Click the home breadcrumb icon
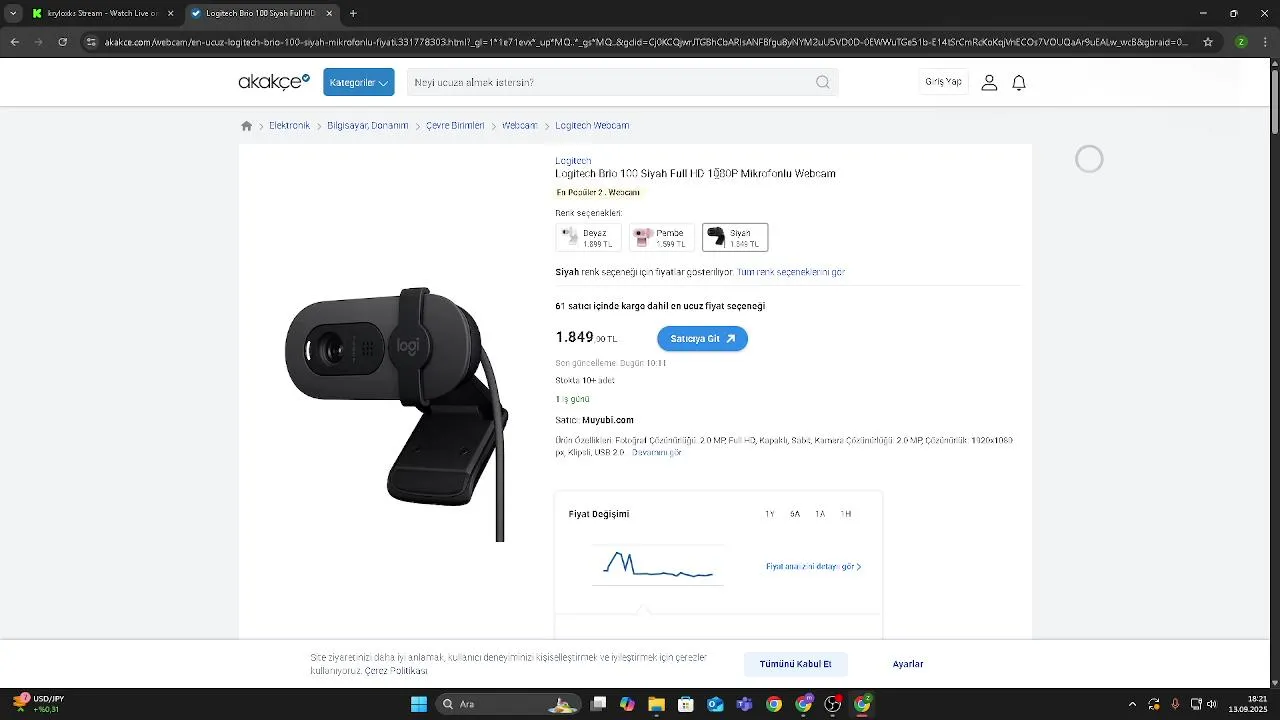 pos(247,126)
